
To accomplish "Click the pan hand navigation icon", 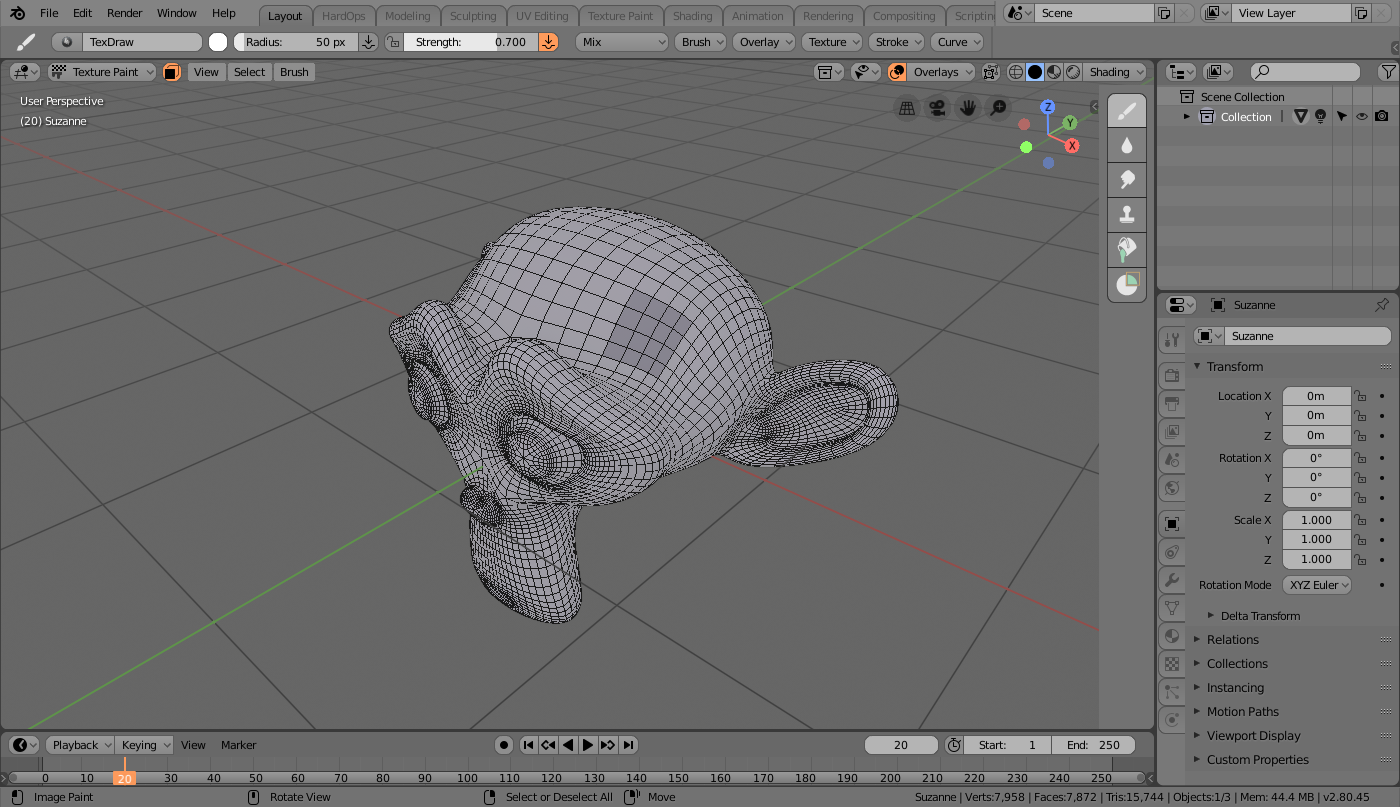I will [x=967, y=108].
